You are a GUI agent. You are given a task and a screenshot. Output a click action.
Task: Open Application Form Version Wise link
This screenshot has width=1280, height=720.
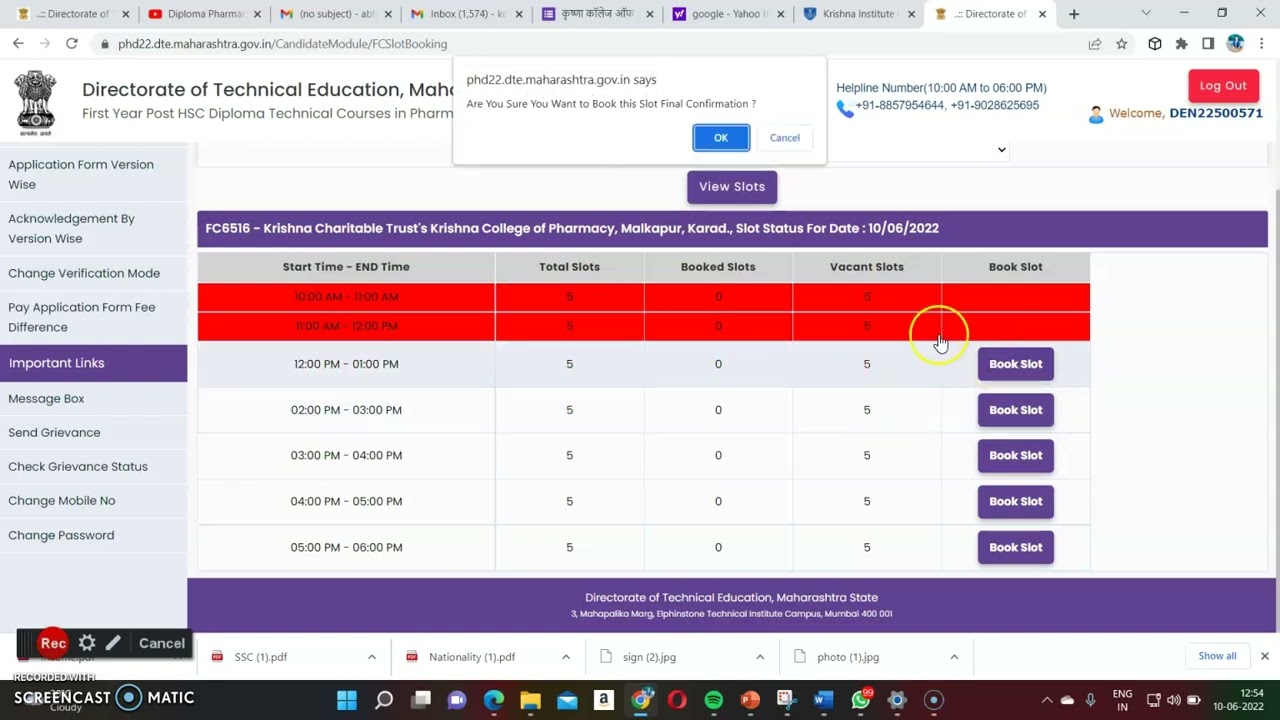click(x=81, y=175)
